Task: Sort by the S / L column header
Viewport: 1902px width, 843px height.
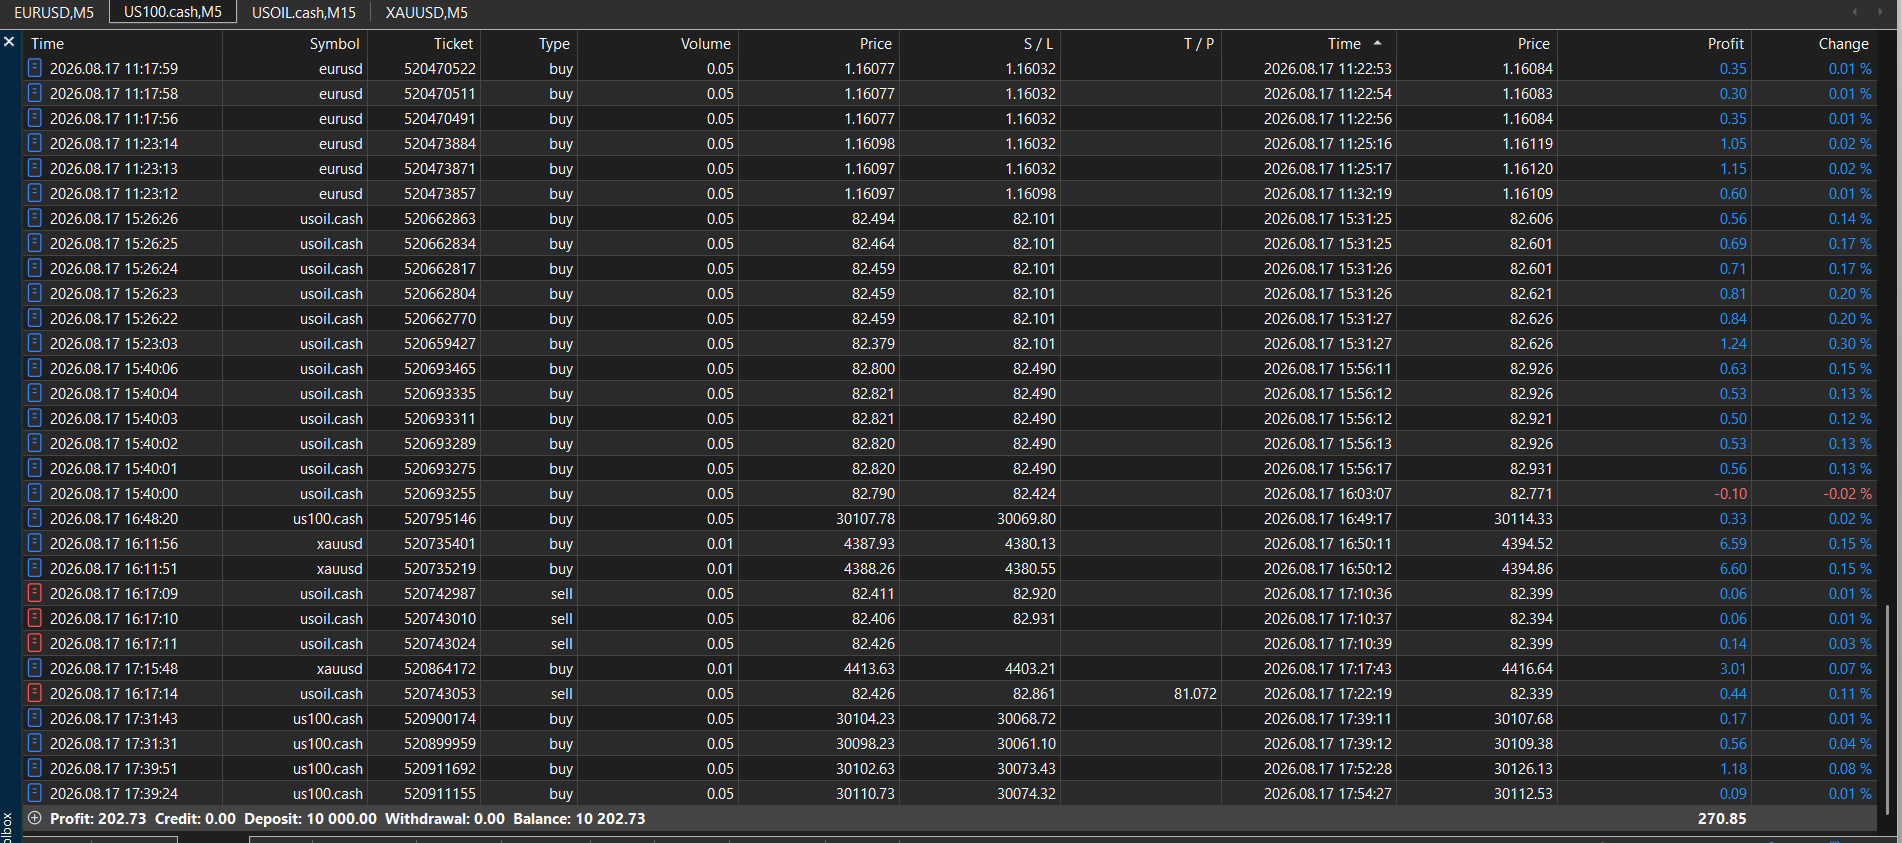Action: point(1038,44)
